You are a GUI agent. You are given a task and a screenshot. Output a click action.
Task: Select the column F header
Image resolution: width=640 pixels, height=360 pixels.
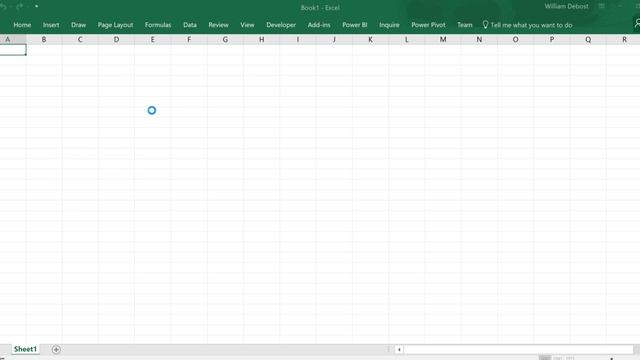(x=189, y=40)
